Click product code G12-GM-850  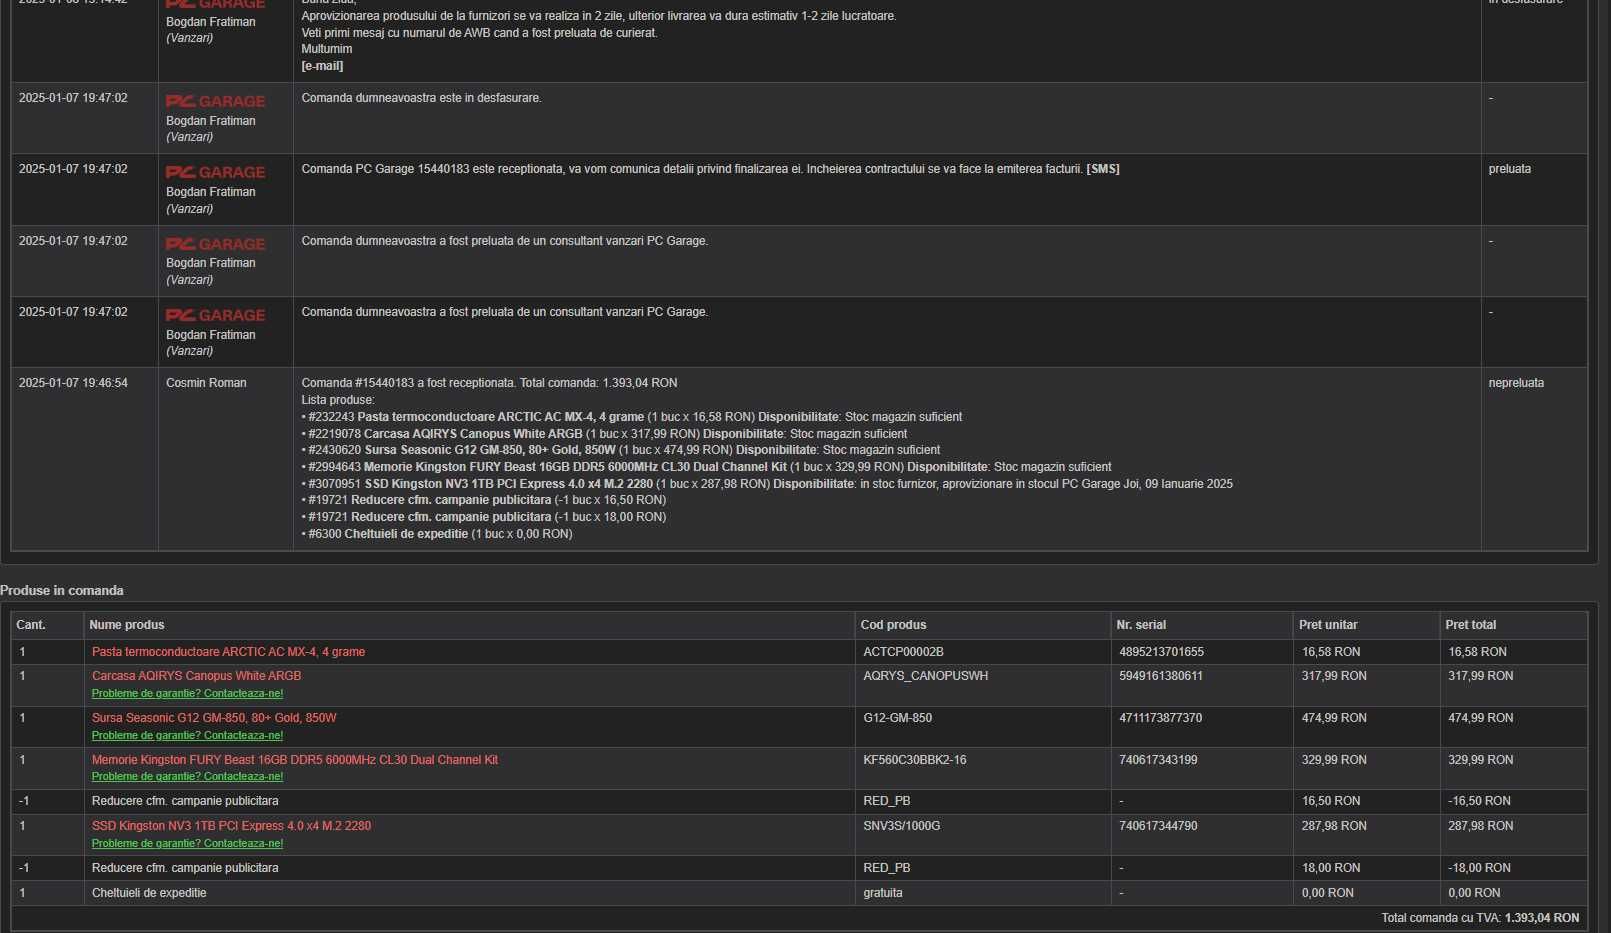(x=897, y=718)
